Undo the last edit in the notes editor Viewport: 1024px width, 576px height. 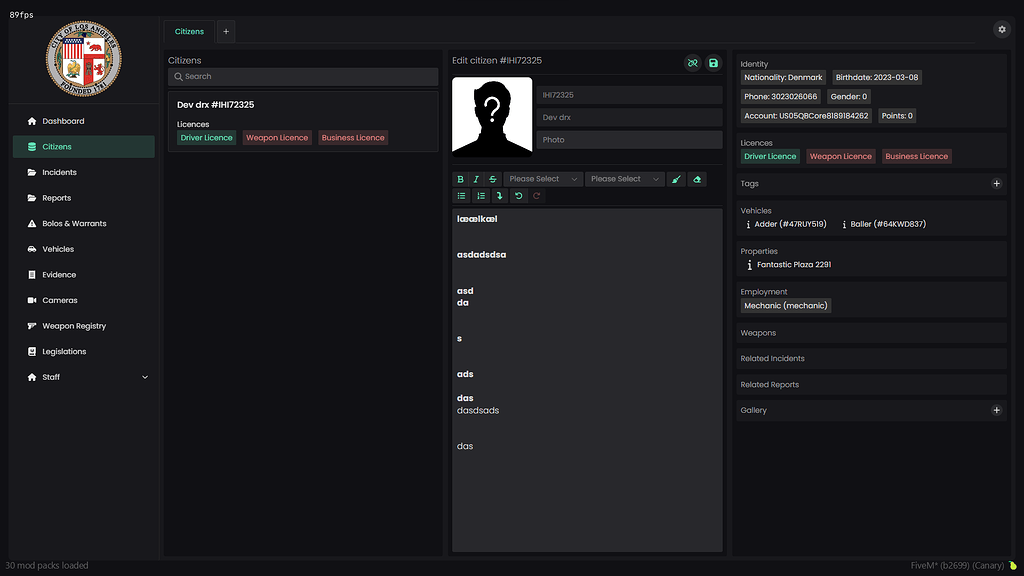[518, 196]
